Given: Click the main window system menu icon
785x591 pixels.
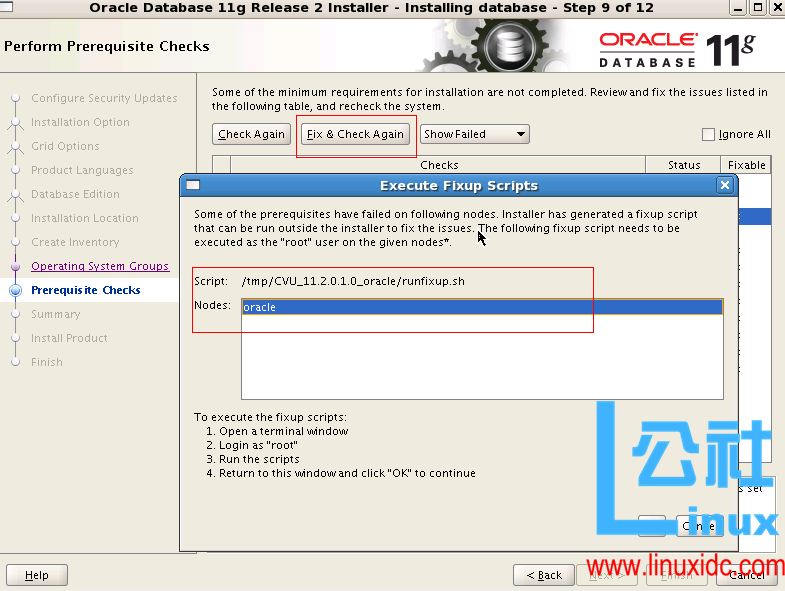Looking at the screenshot, I should point(6,7).
